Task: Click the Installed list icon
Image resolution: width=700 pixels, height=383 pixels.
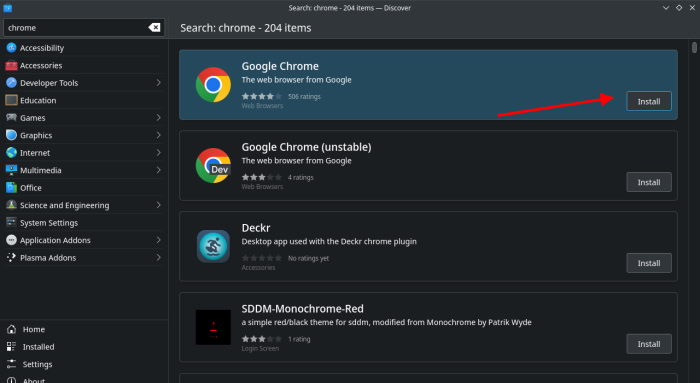Action: pyautogui.click(x=12, y=347)
